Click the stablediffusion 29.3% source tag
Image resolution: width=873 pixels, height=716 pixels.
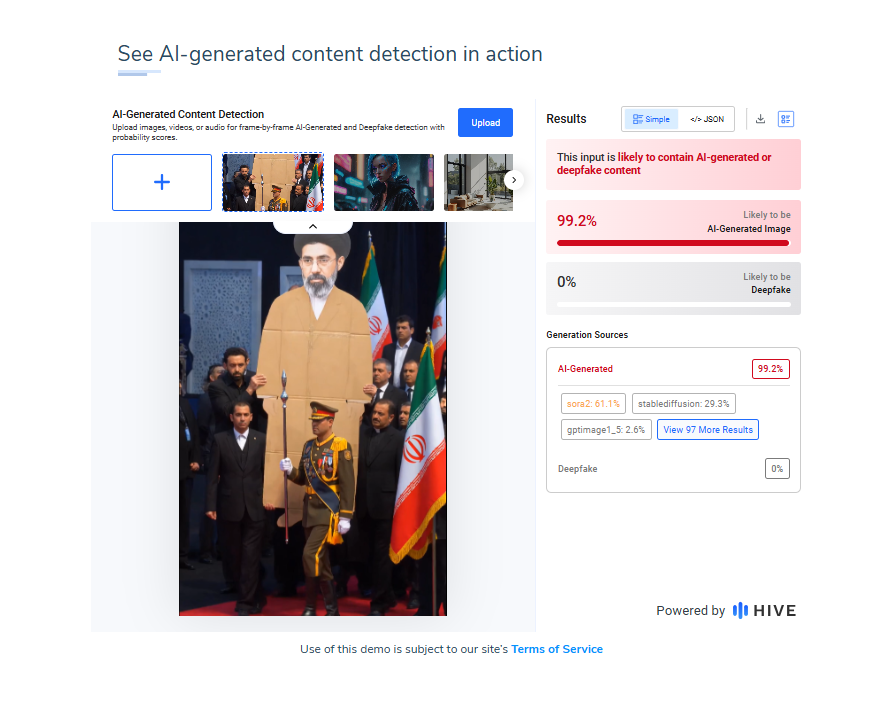point(684,404)
